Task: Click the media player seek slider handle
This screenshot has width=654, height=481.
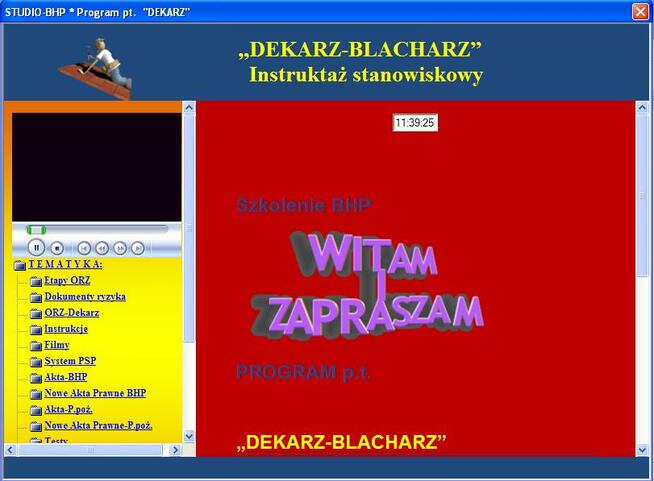Action: [36, 230]
